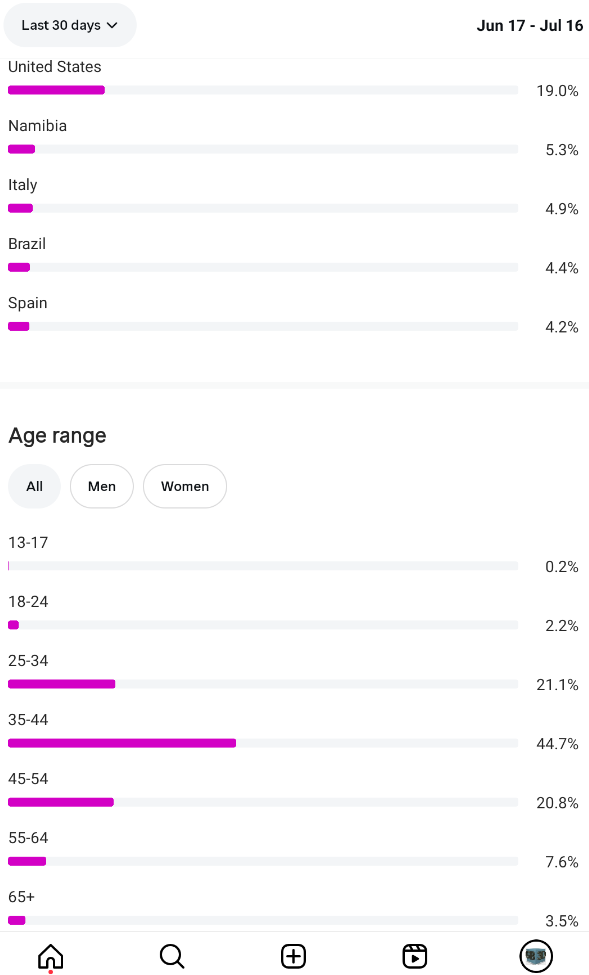Screen dimensions: 589x975
Task: Select the Namibia country row
Action: click(x=294, y=138)
